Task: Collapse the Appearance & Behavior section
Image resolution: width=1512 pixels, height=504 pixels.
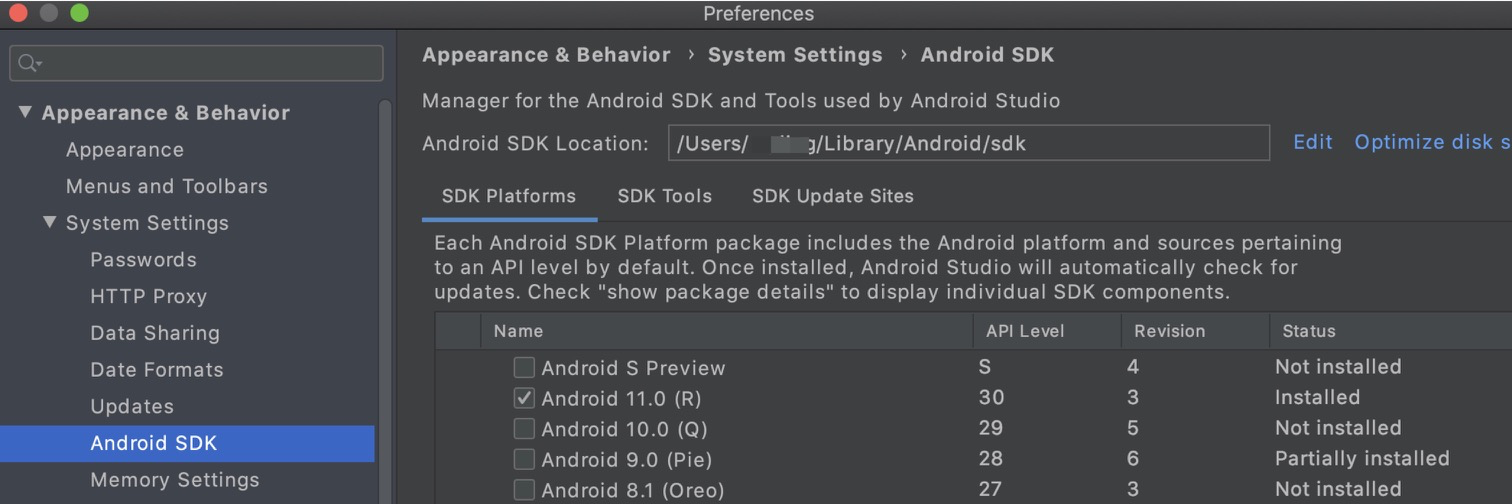Action: [25, 112]
